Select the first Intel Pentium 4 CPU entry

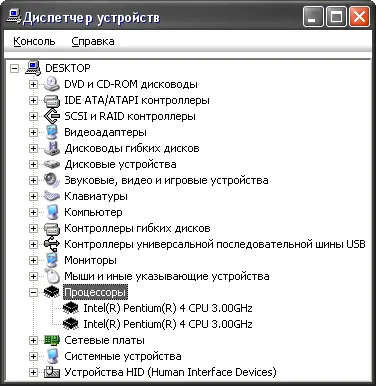click(x=168, y=308)
